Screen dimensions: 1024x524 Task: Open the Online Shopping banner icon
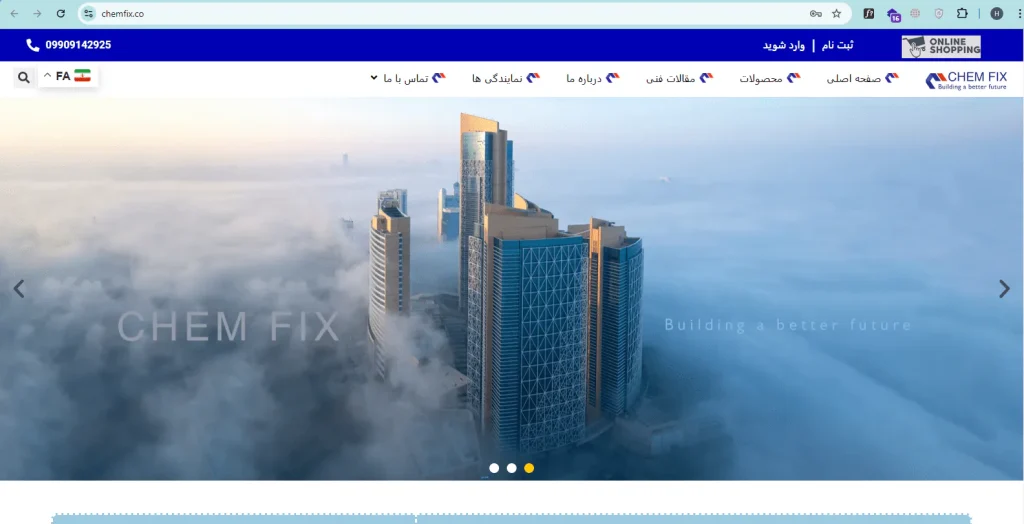(x=940, y=46)
